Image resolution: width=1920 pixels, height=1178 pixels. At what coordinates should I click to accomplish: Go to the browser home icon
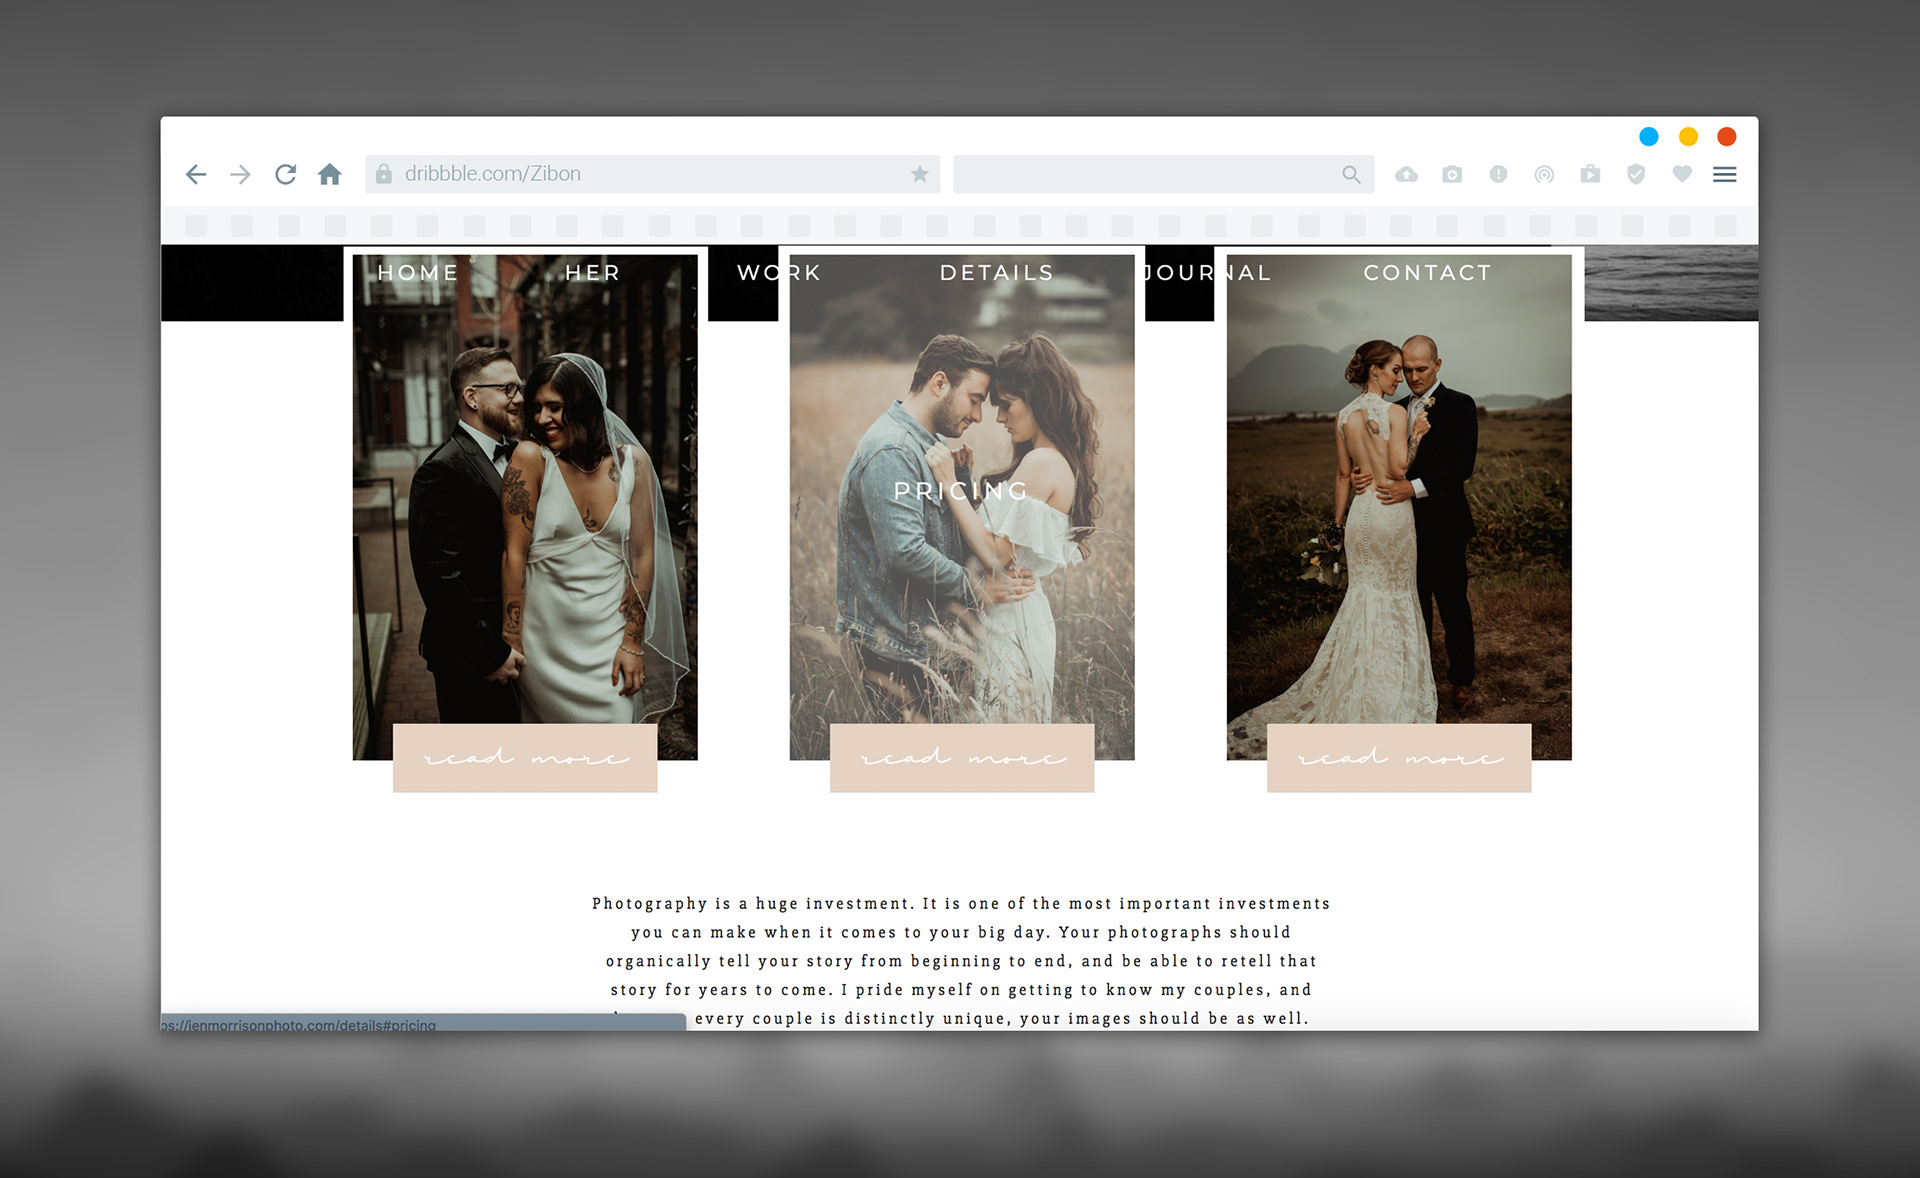(330, 174)
